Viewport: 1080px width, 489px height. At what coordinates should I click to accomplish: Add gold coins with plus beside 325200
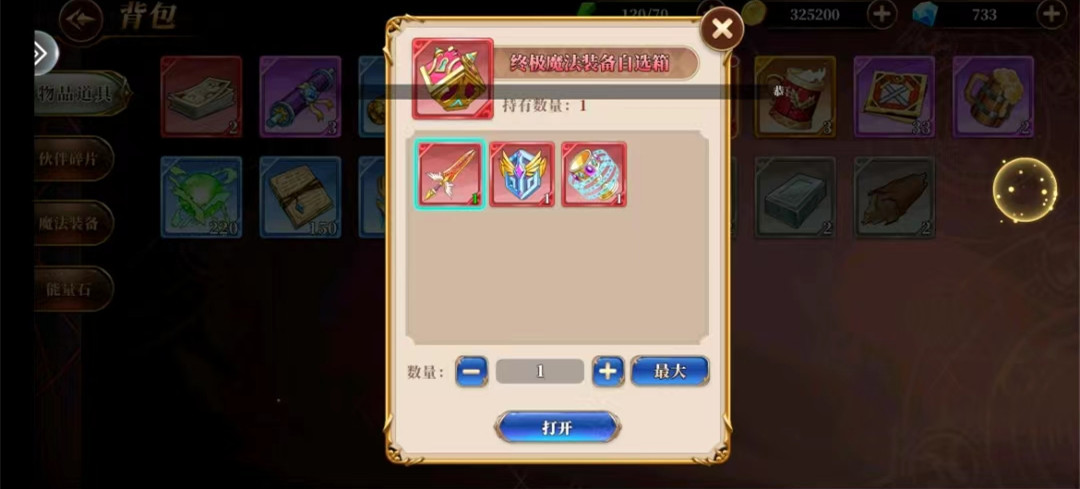click(x=882, y=14)
